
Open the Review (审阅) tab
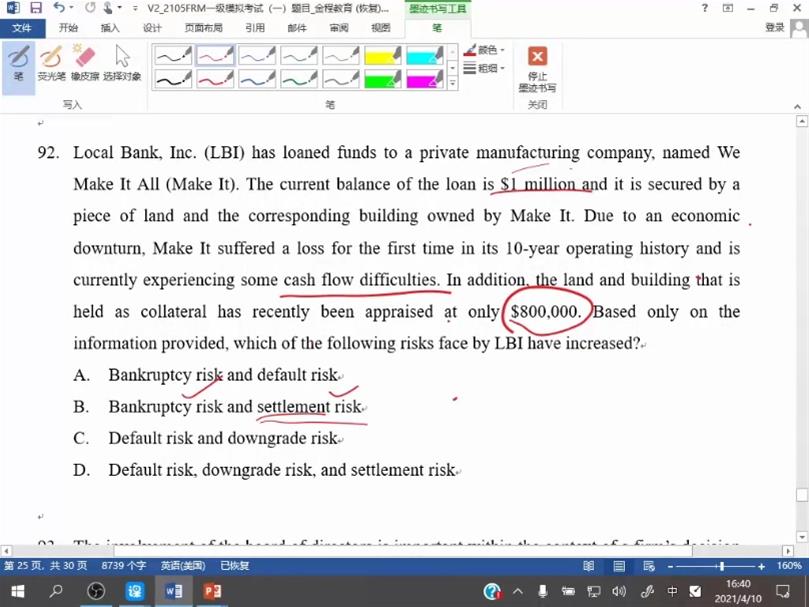click(338, 28)
